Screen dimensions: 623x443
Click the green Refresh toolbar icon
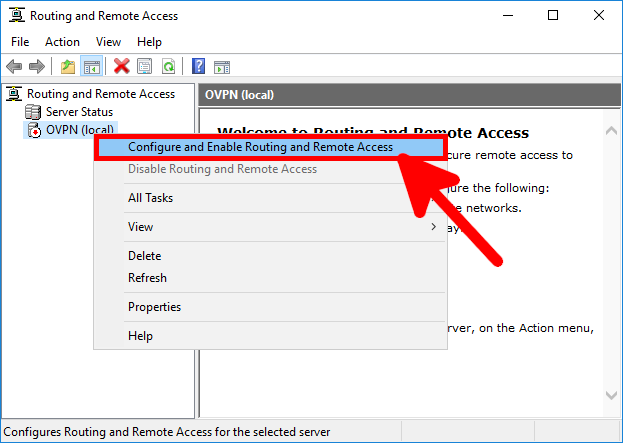(x=168, y=66)
